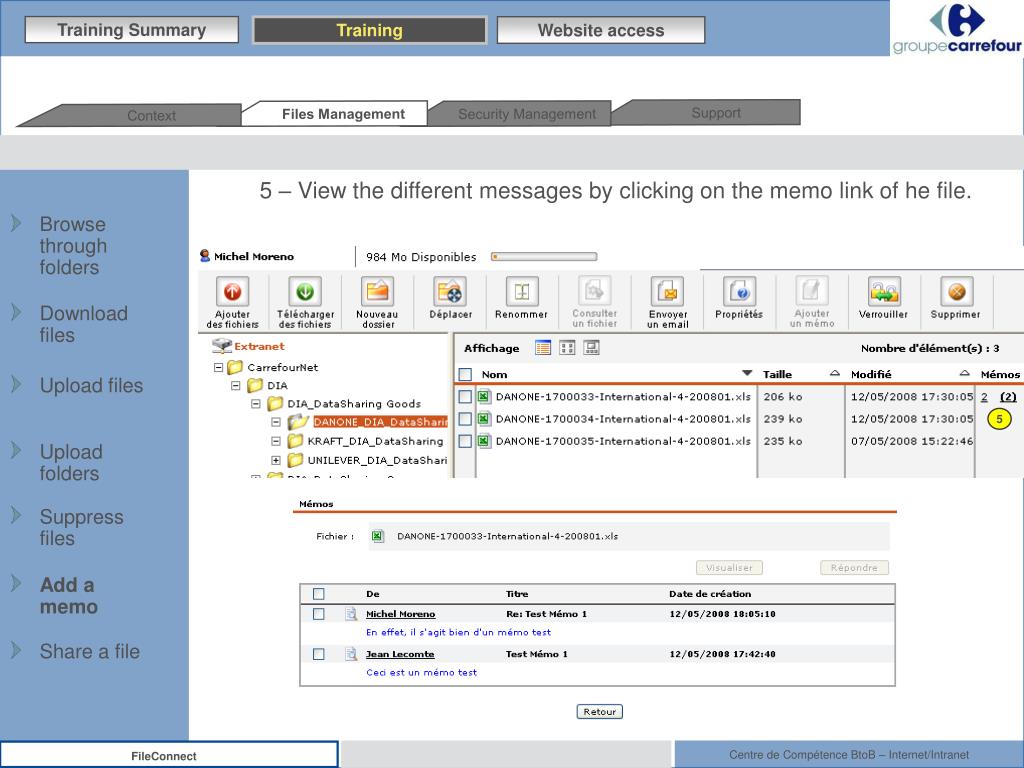Click the KRAFT_DIA_DataSharing folder icon

[x=296, y=441]
